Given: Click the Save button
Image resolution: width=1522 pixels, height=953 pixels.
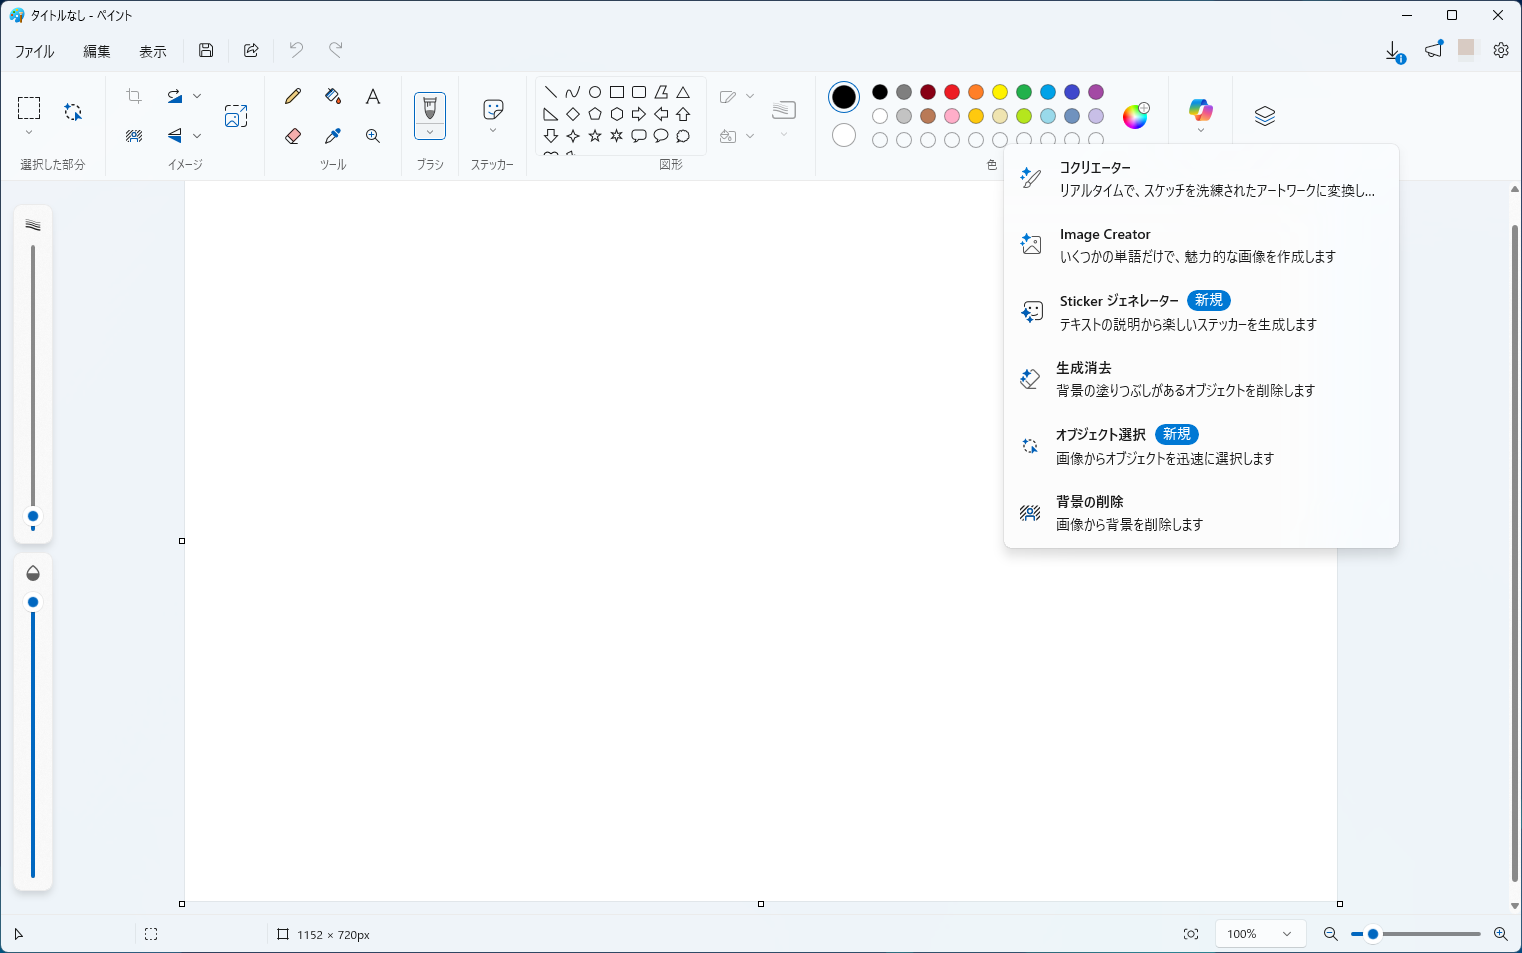Looking at the screenshot, I should [206, 50].
